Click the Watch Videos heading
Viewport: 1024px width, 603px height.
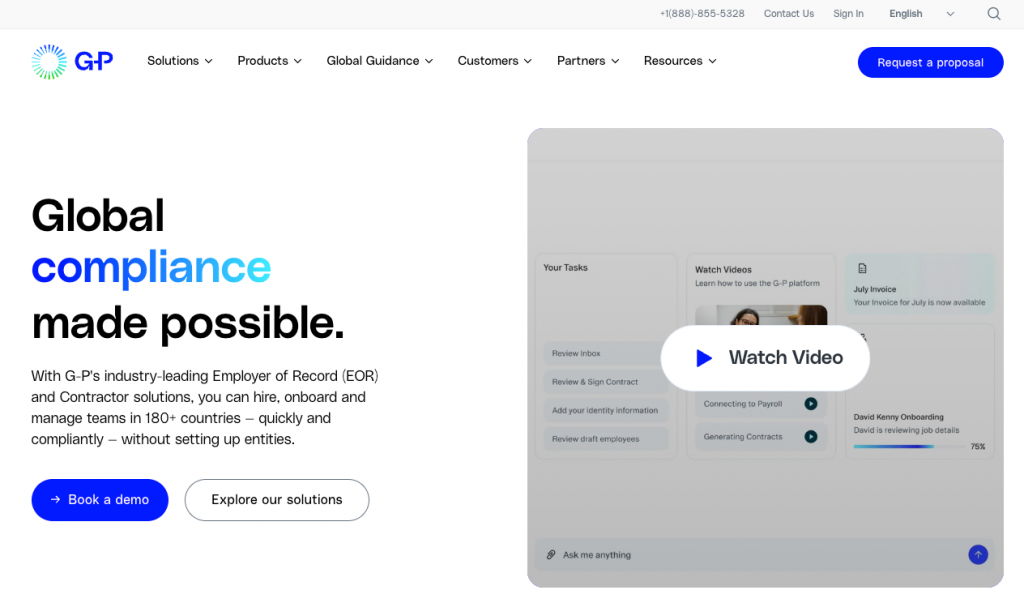(723, 270)
